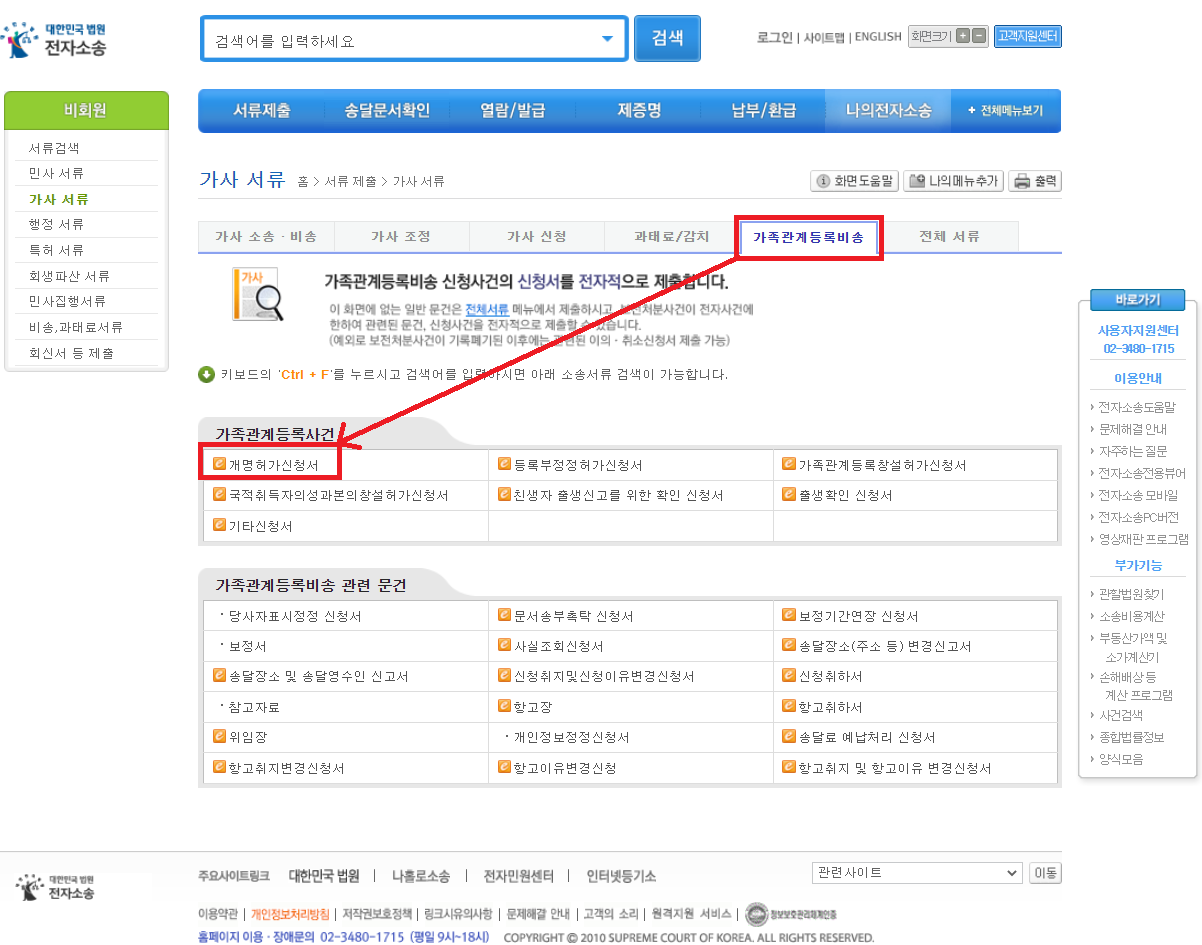Click the 화면크기 plus button

961,36
